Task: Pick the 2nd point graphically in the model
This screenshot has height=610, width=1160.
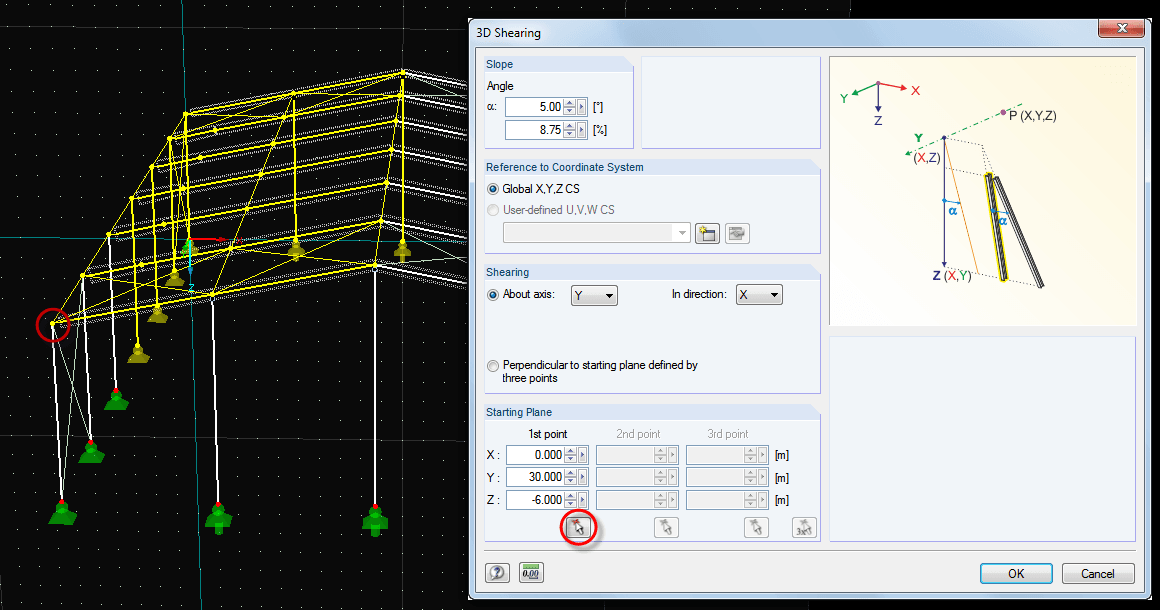Action: click(x=665, y=527)
